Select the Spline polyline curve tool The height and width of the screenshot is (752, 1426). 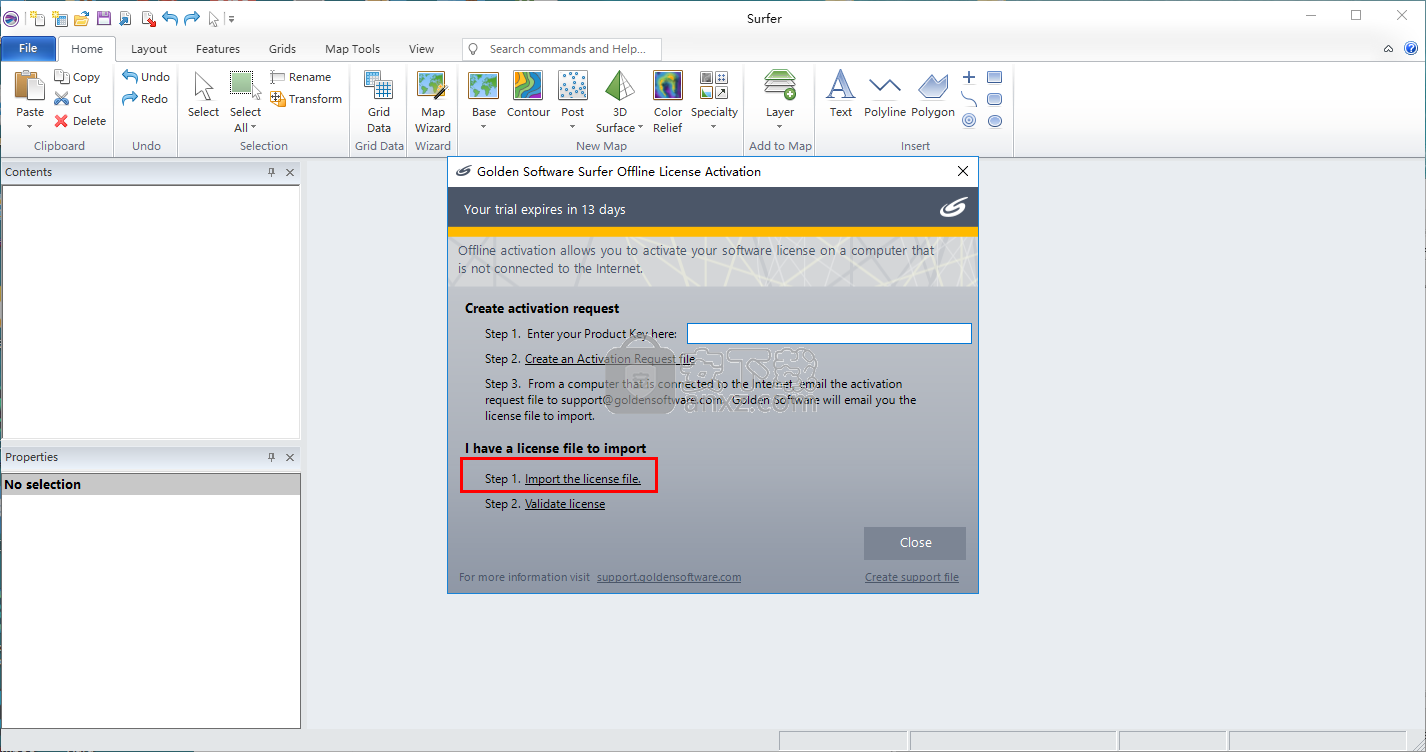(969, 99)
